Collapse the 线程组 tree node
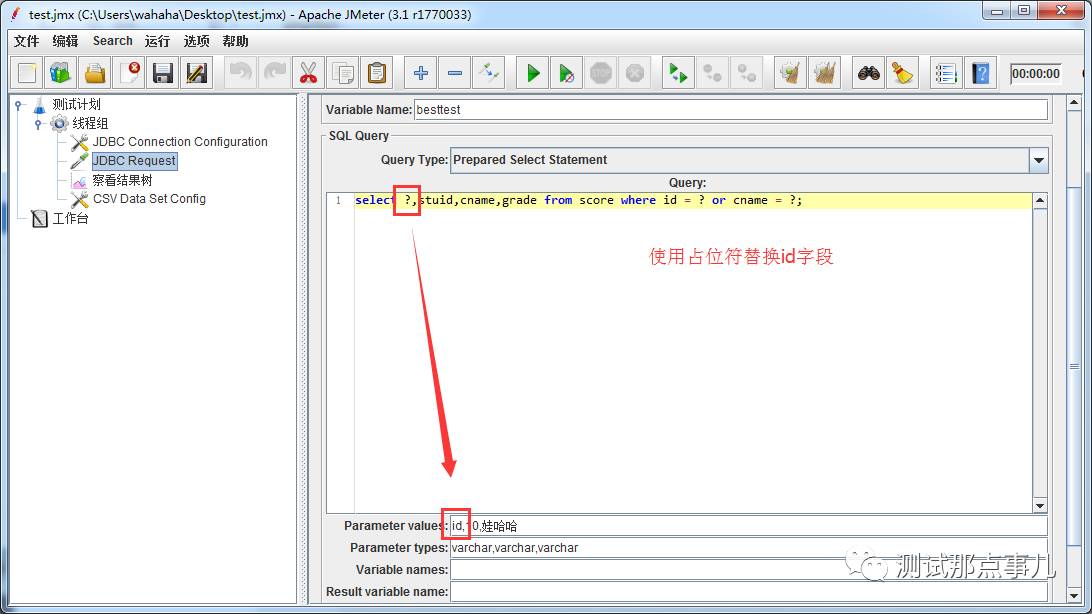 point(38,124)
